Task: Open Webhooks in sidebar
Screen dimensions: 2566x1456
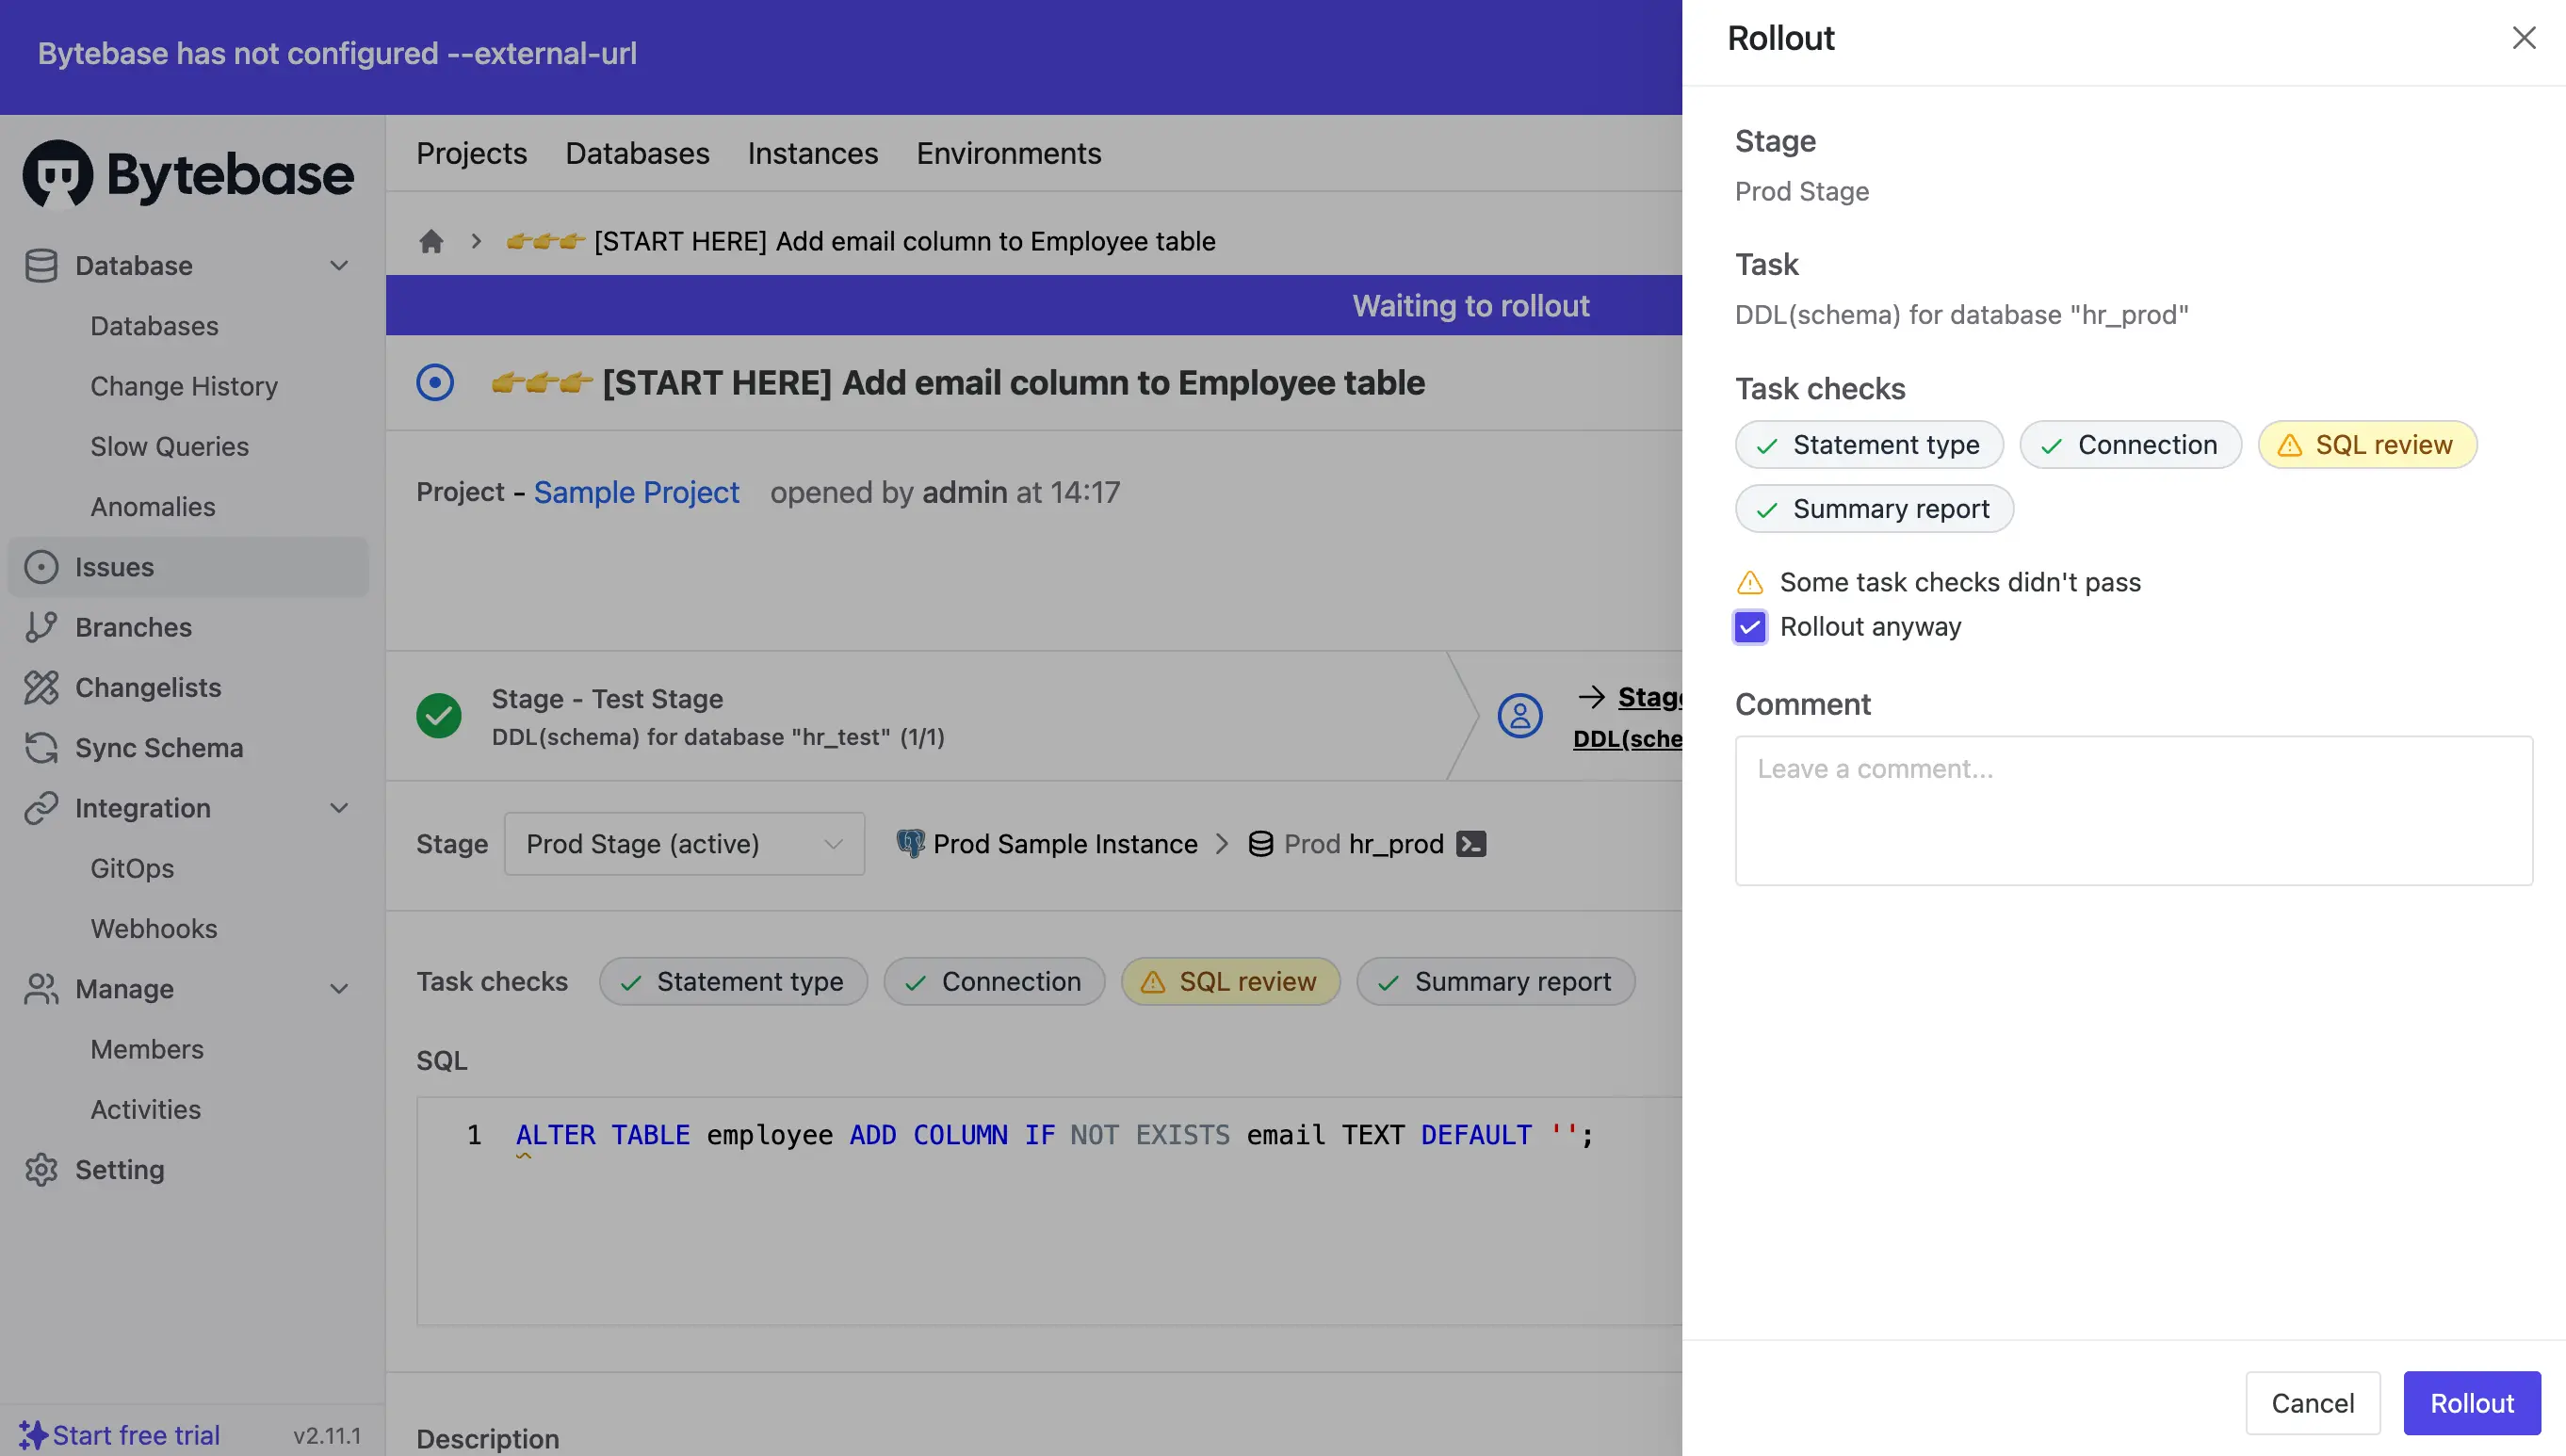Action: [154, 929]
